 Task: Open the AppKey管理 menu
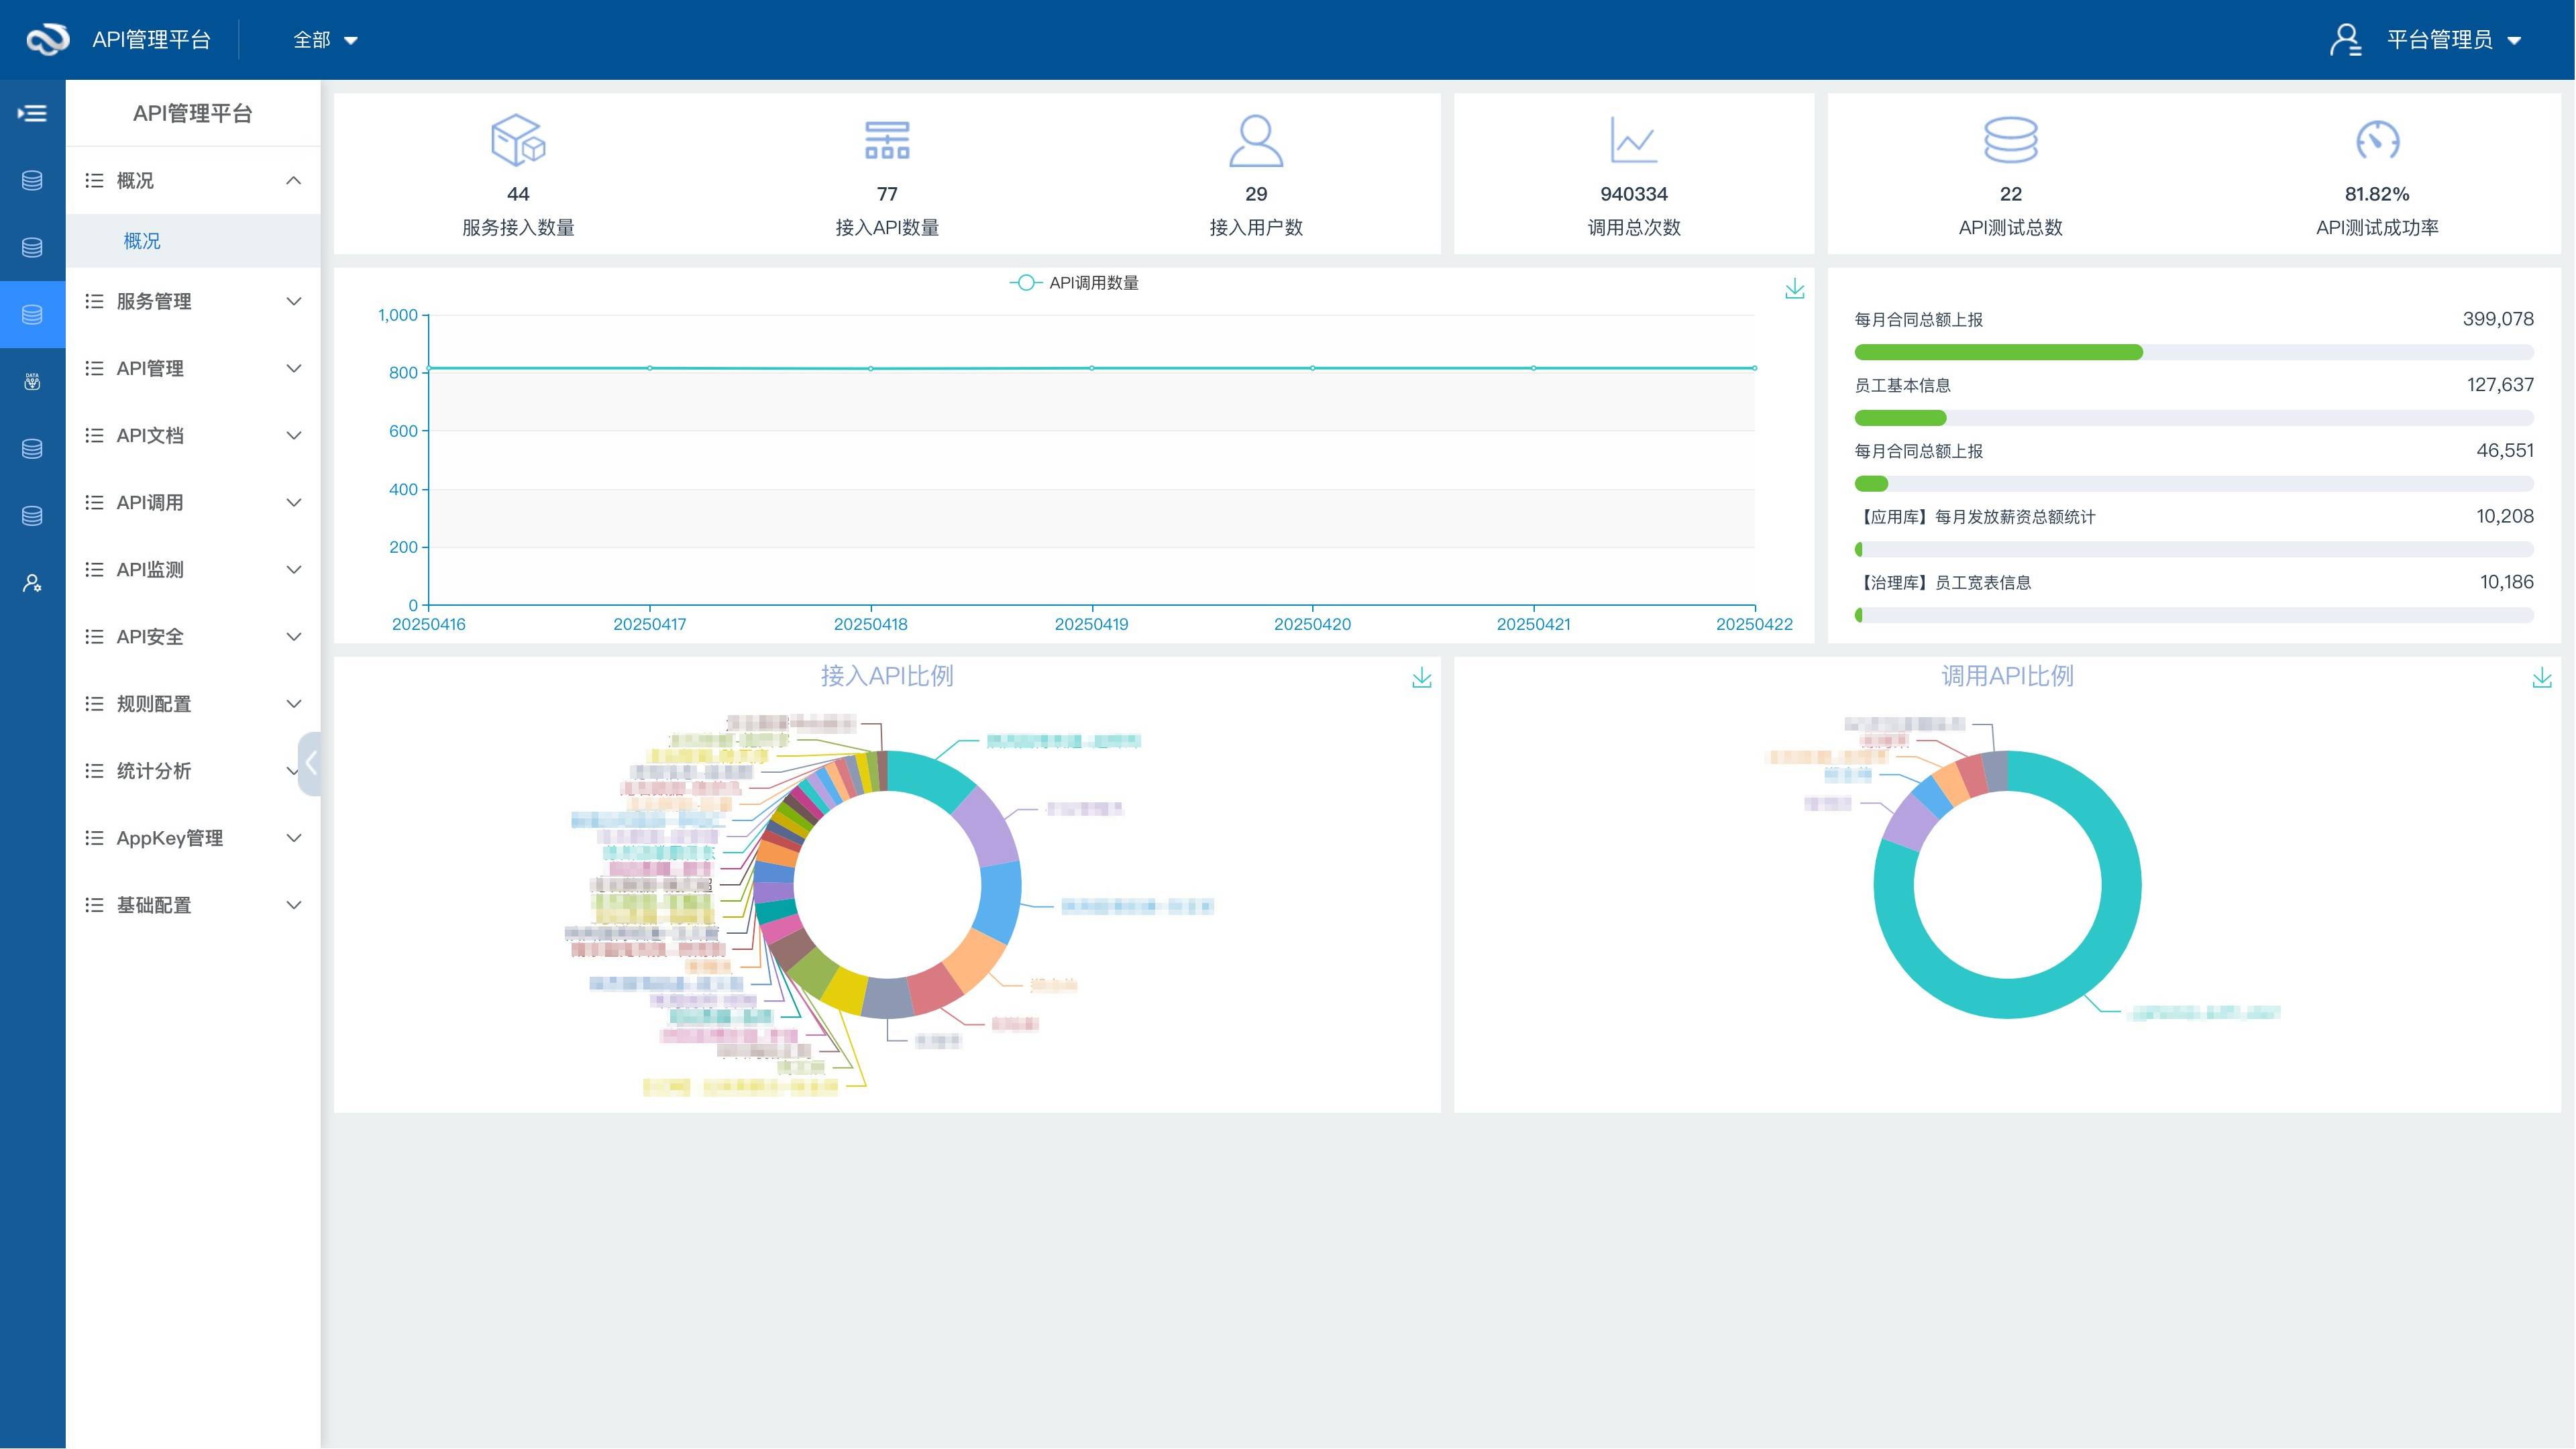pyautogui.click(x=193, y=838)
